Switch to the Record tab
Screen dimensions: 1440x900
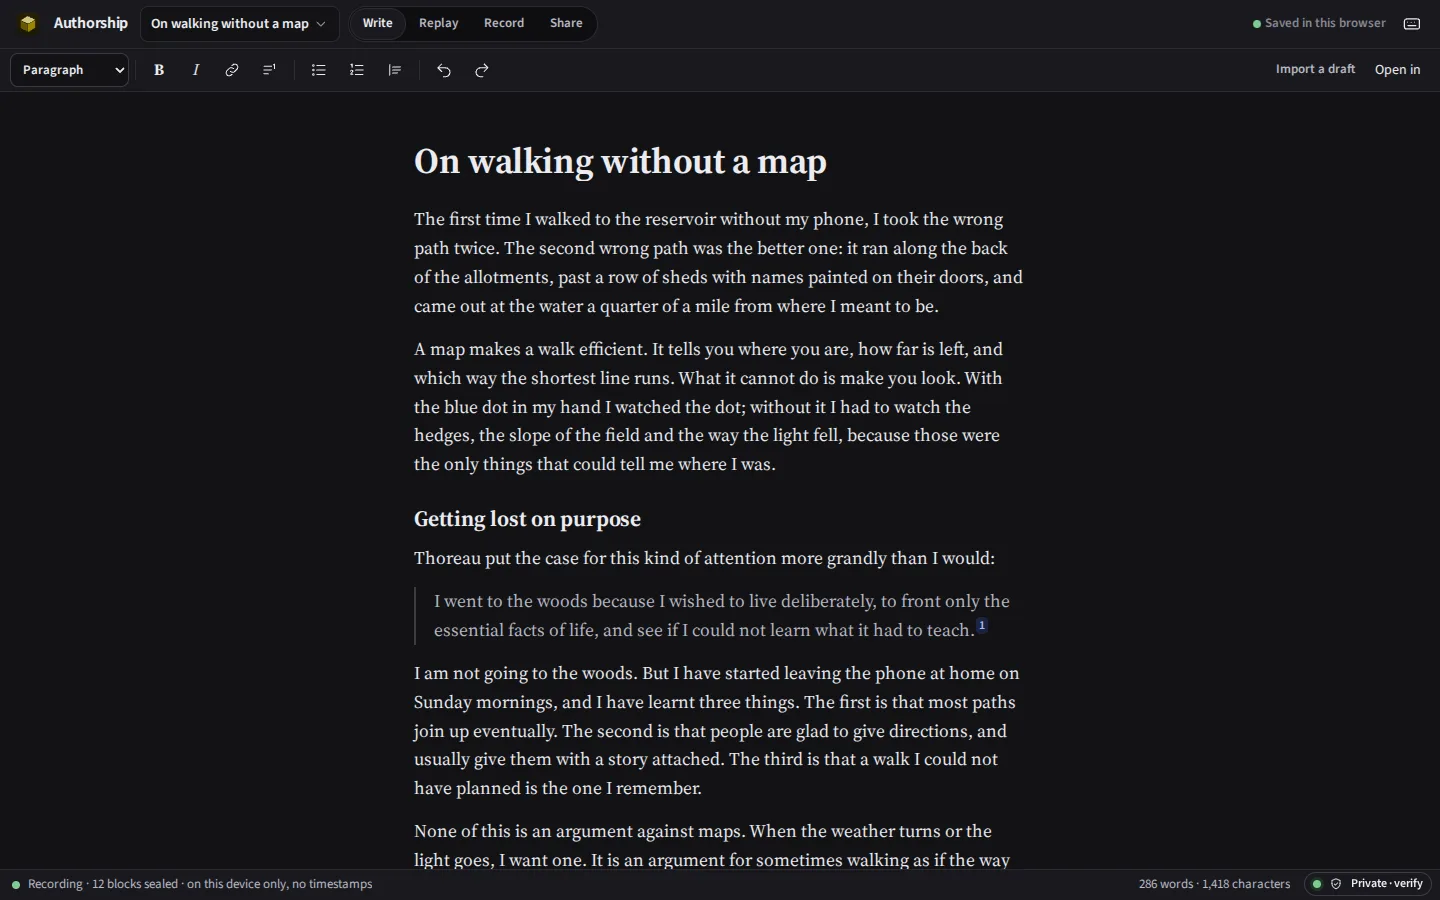[504, 23]
